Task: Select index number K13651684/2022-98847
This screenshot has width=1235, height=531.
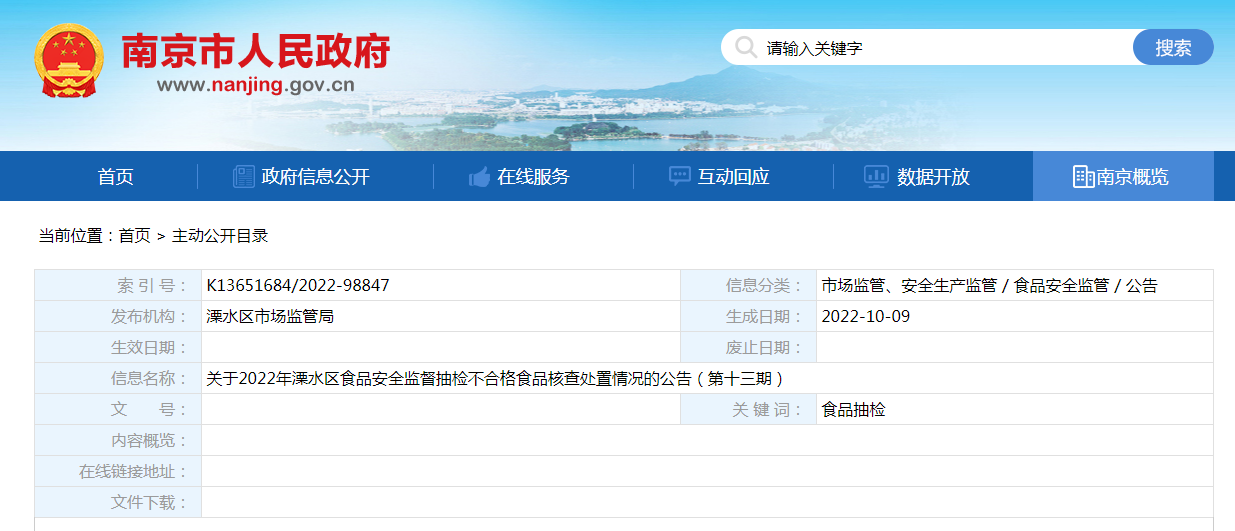Action: [x=298, y=286]
